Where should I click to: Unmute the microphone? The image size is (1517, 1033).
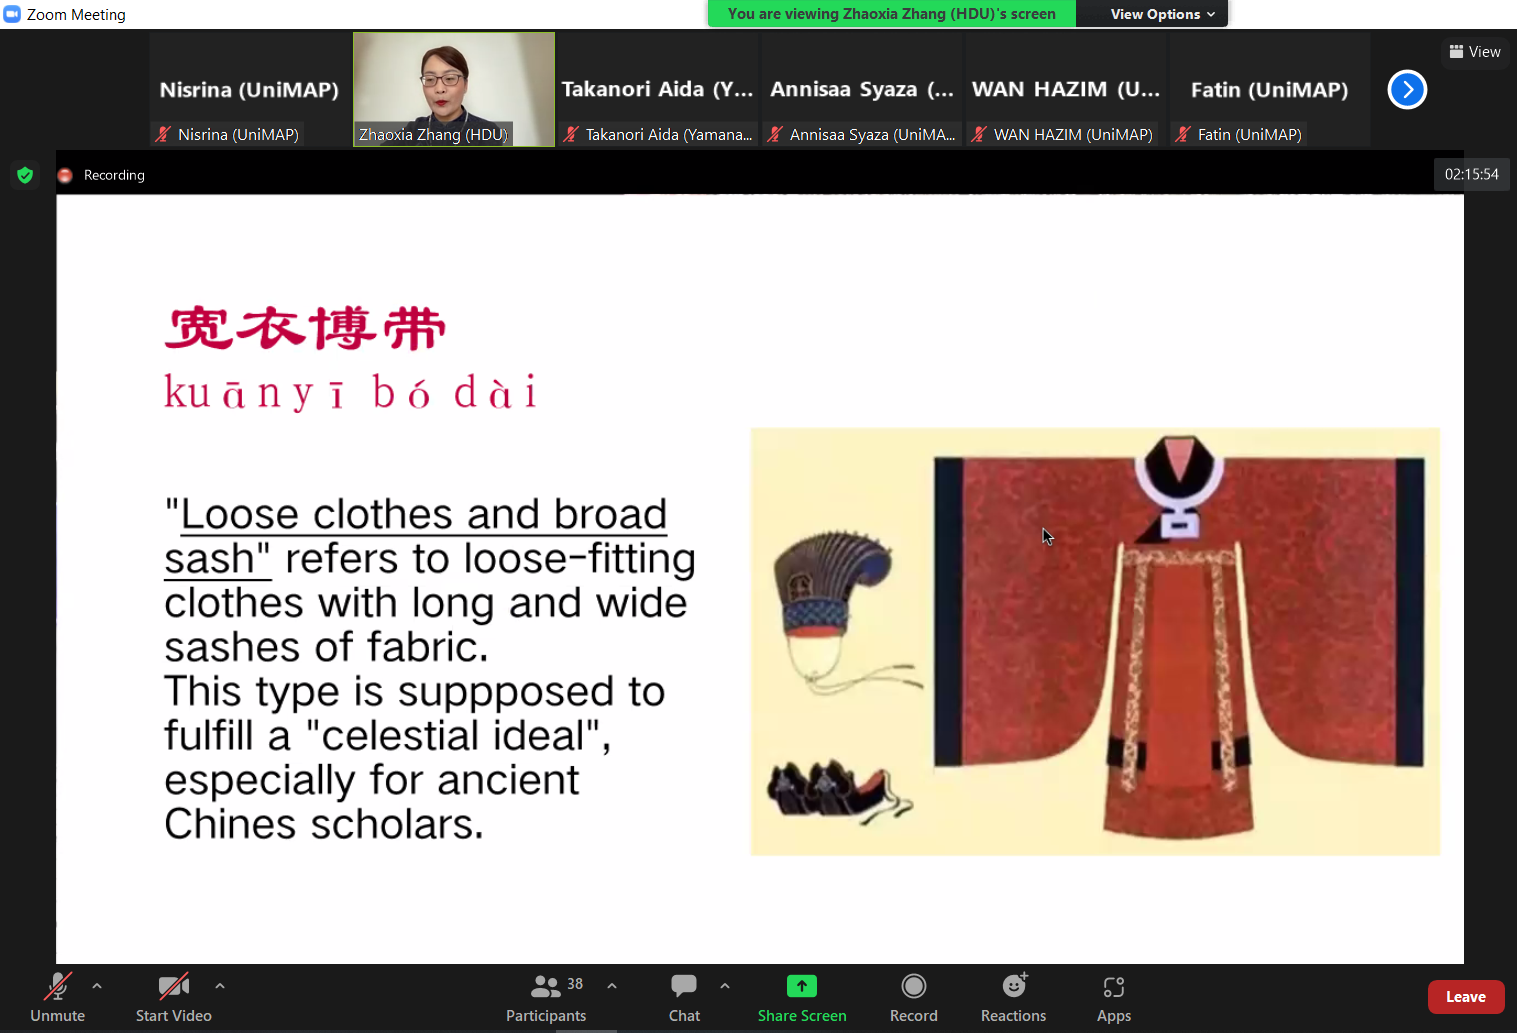[x=57, y=987]
